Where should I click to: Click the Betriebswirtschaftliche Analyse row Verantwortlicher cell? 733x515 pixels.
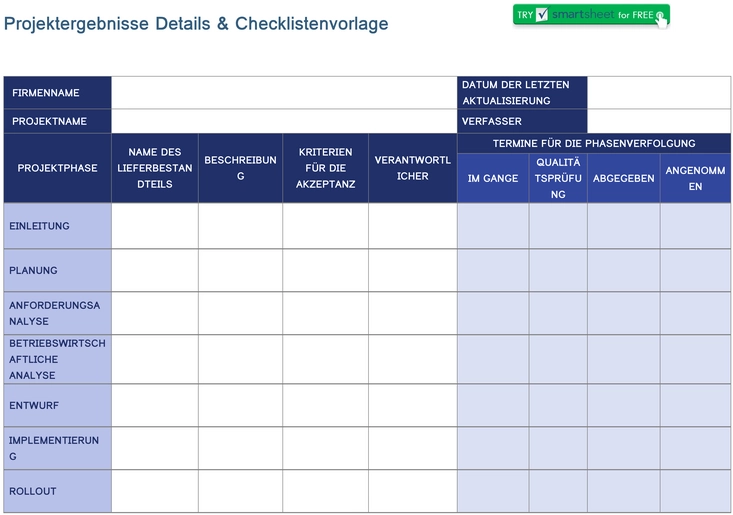pyautogui.click(x=413, y=359)
